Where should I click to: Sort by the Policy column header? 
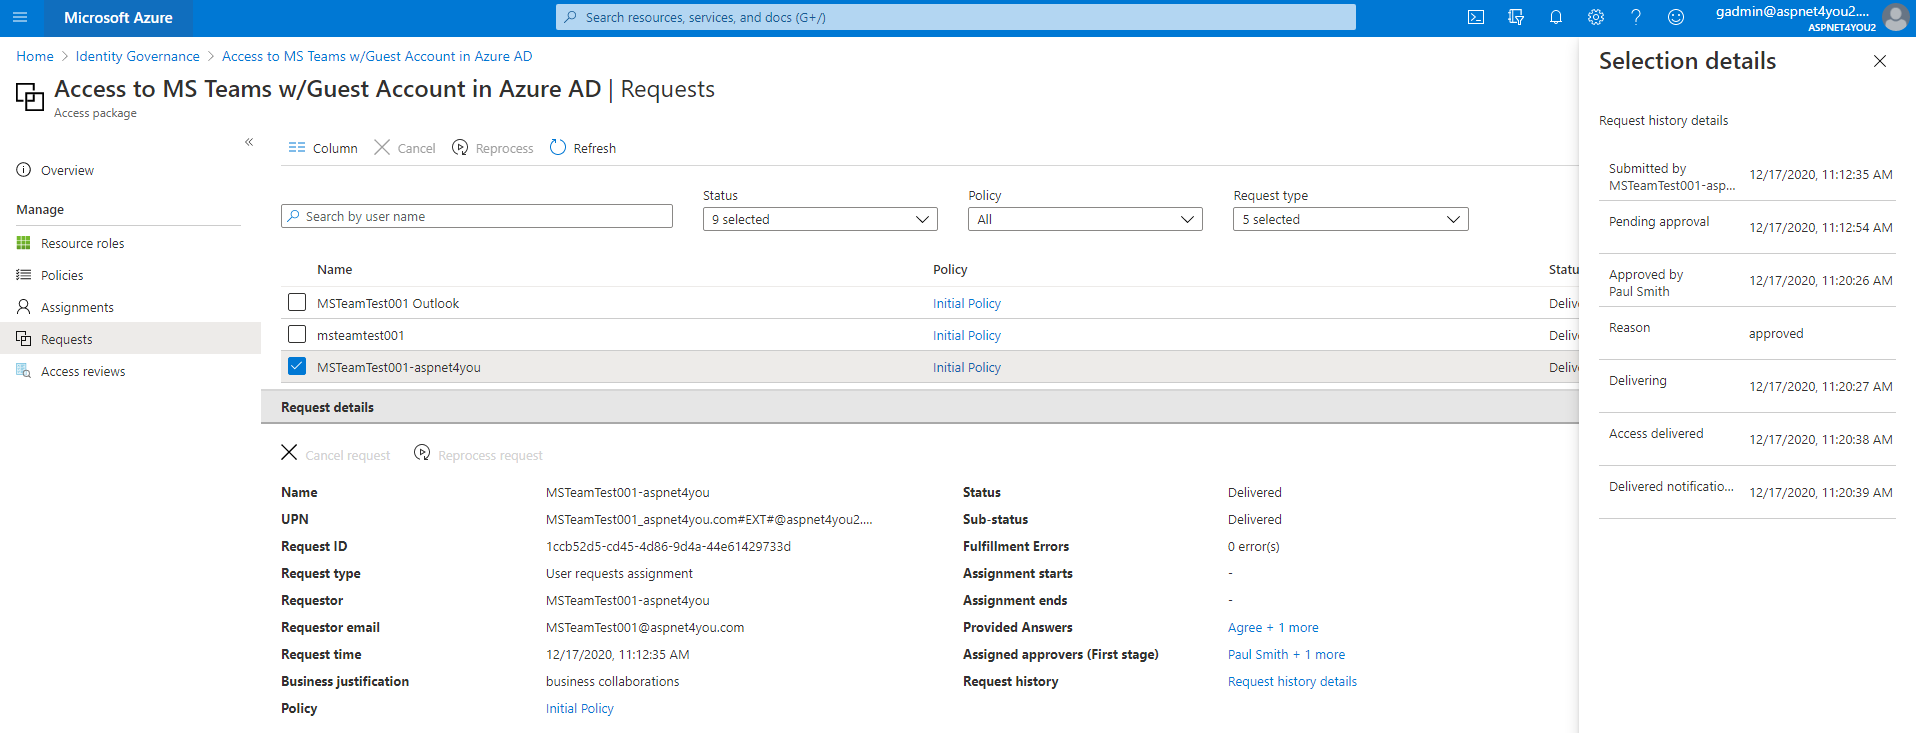coord(950,270)
